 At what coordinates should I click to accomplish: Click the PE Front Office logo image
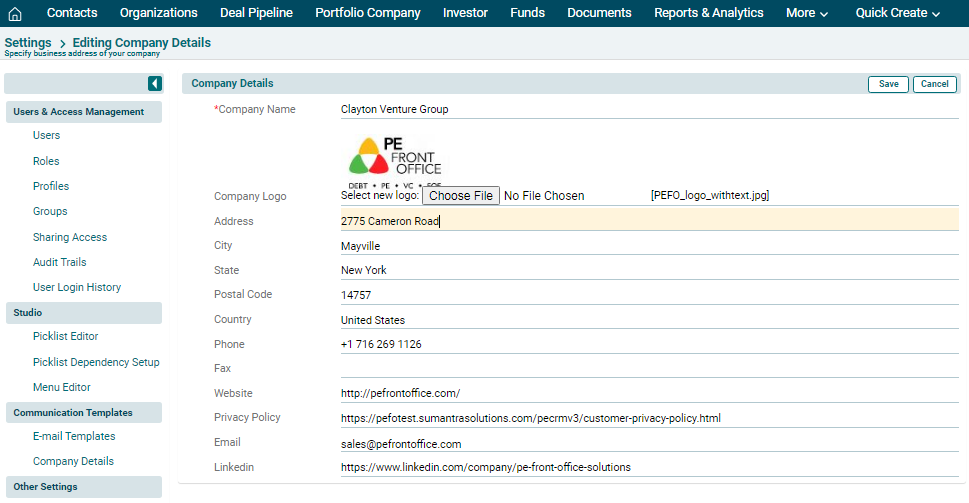[x=395, y=159]
